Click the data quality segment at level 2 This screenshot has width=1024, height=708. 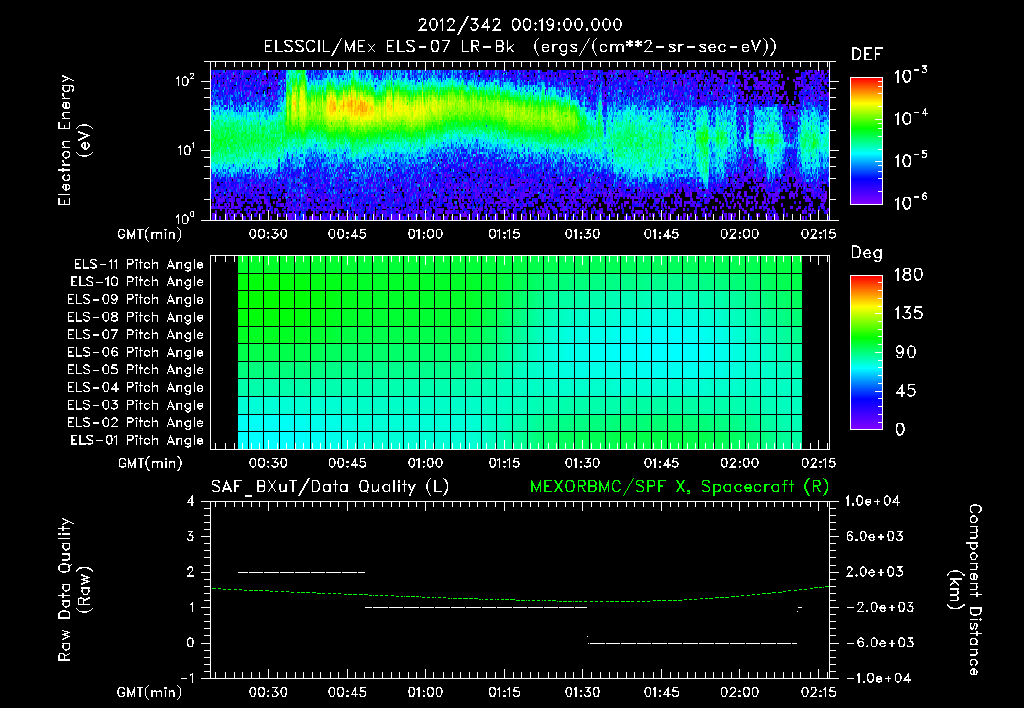click(x=302, y=572)
